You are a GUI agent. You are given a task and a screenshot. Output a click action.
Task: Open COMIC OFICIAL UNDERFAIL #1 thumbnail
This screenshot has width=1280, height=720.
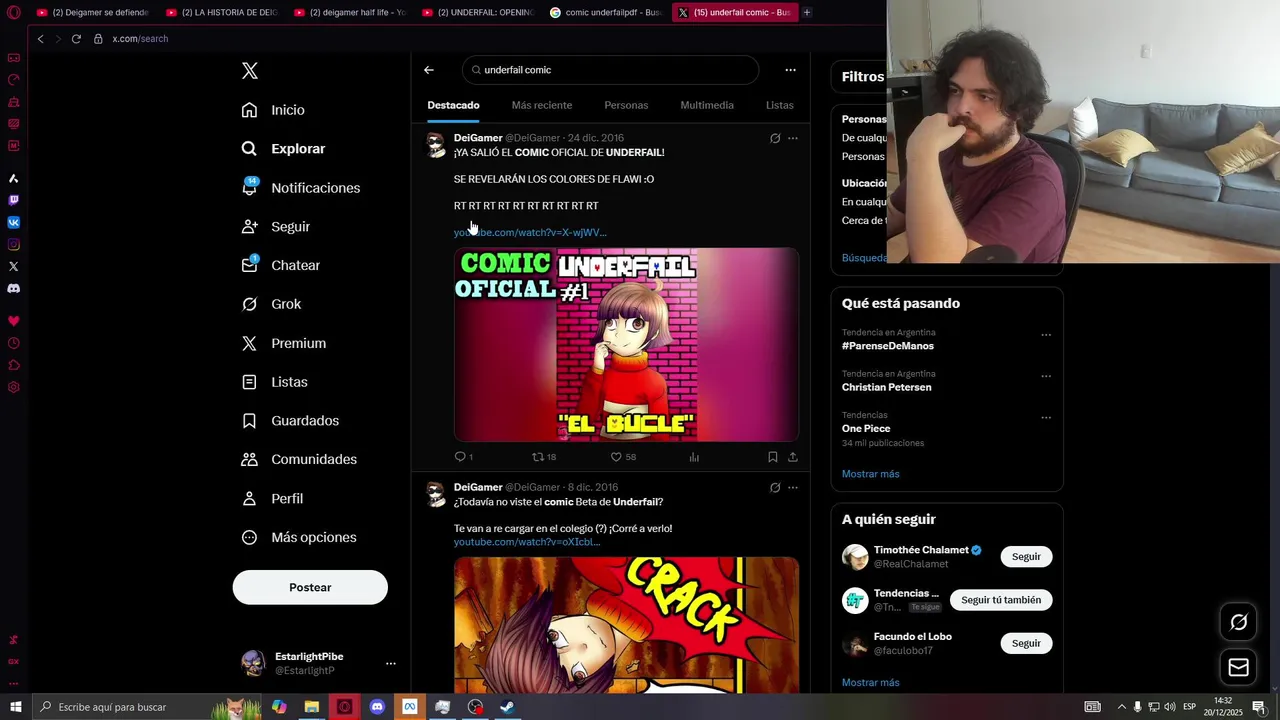pyautogui.click(x=626, y=345)
